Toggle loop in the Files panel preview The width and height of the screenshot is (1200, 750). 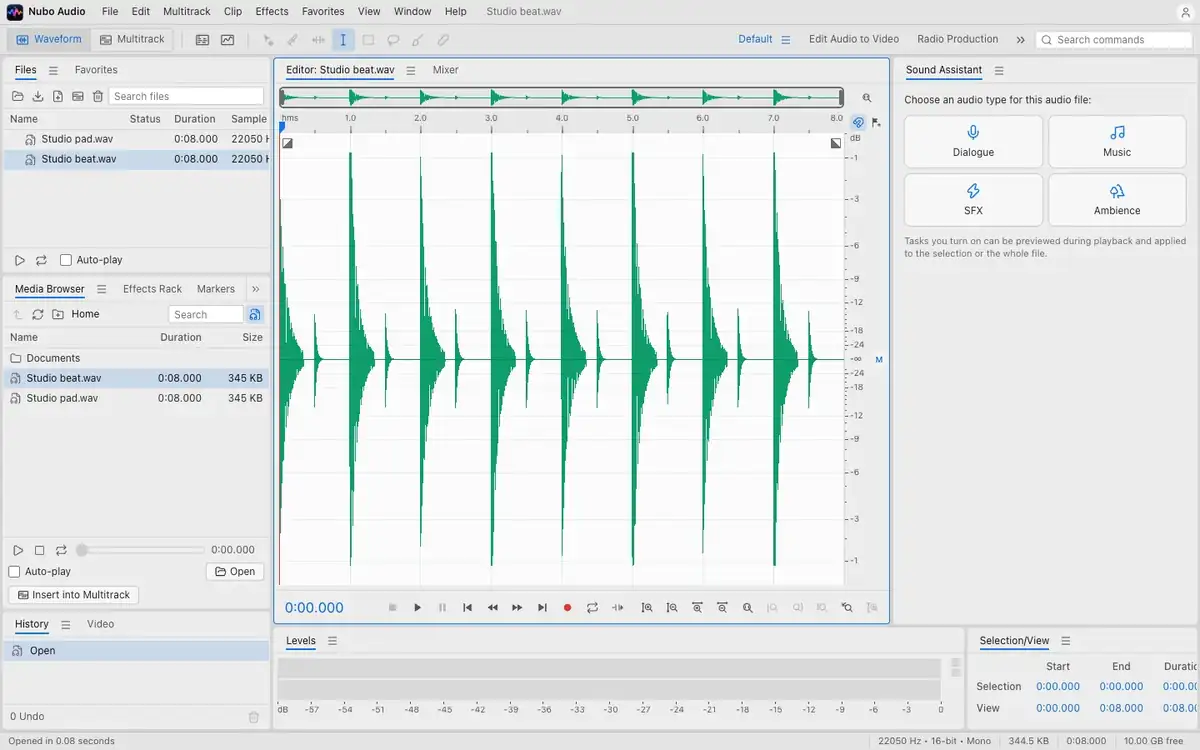point(41,260)
